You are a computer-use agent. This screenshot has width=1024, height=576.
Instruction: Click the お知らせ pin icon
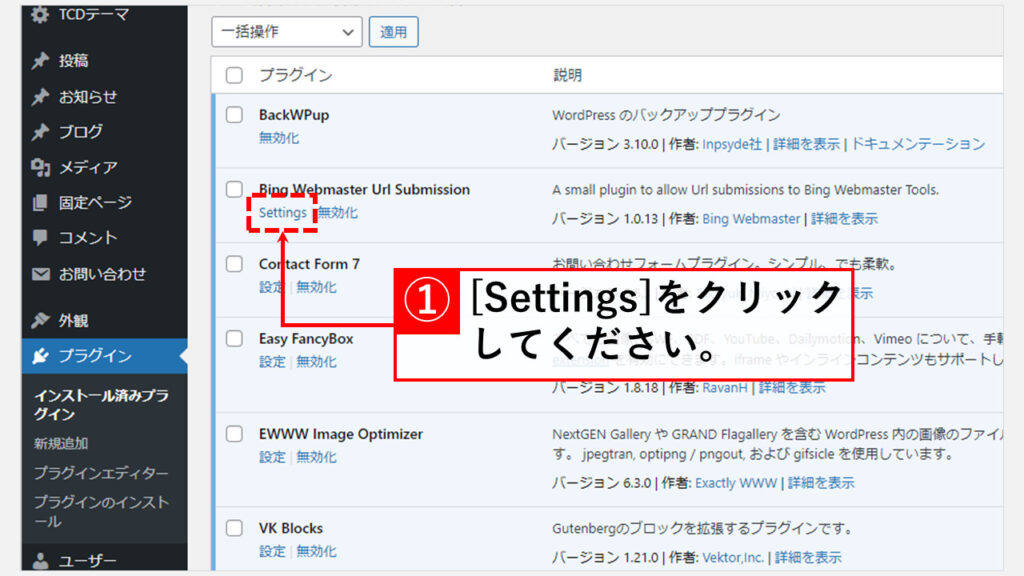point(40,97)
